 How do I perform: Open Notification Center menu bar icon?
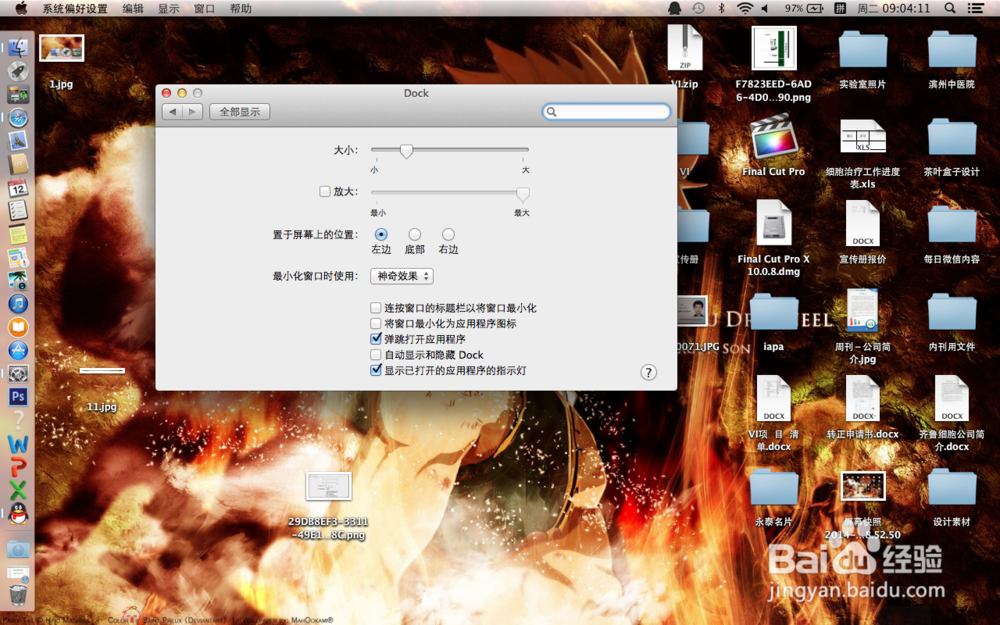(x=975, y=8)
